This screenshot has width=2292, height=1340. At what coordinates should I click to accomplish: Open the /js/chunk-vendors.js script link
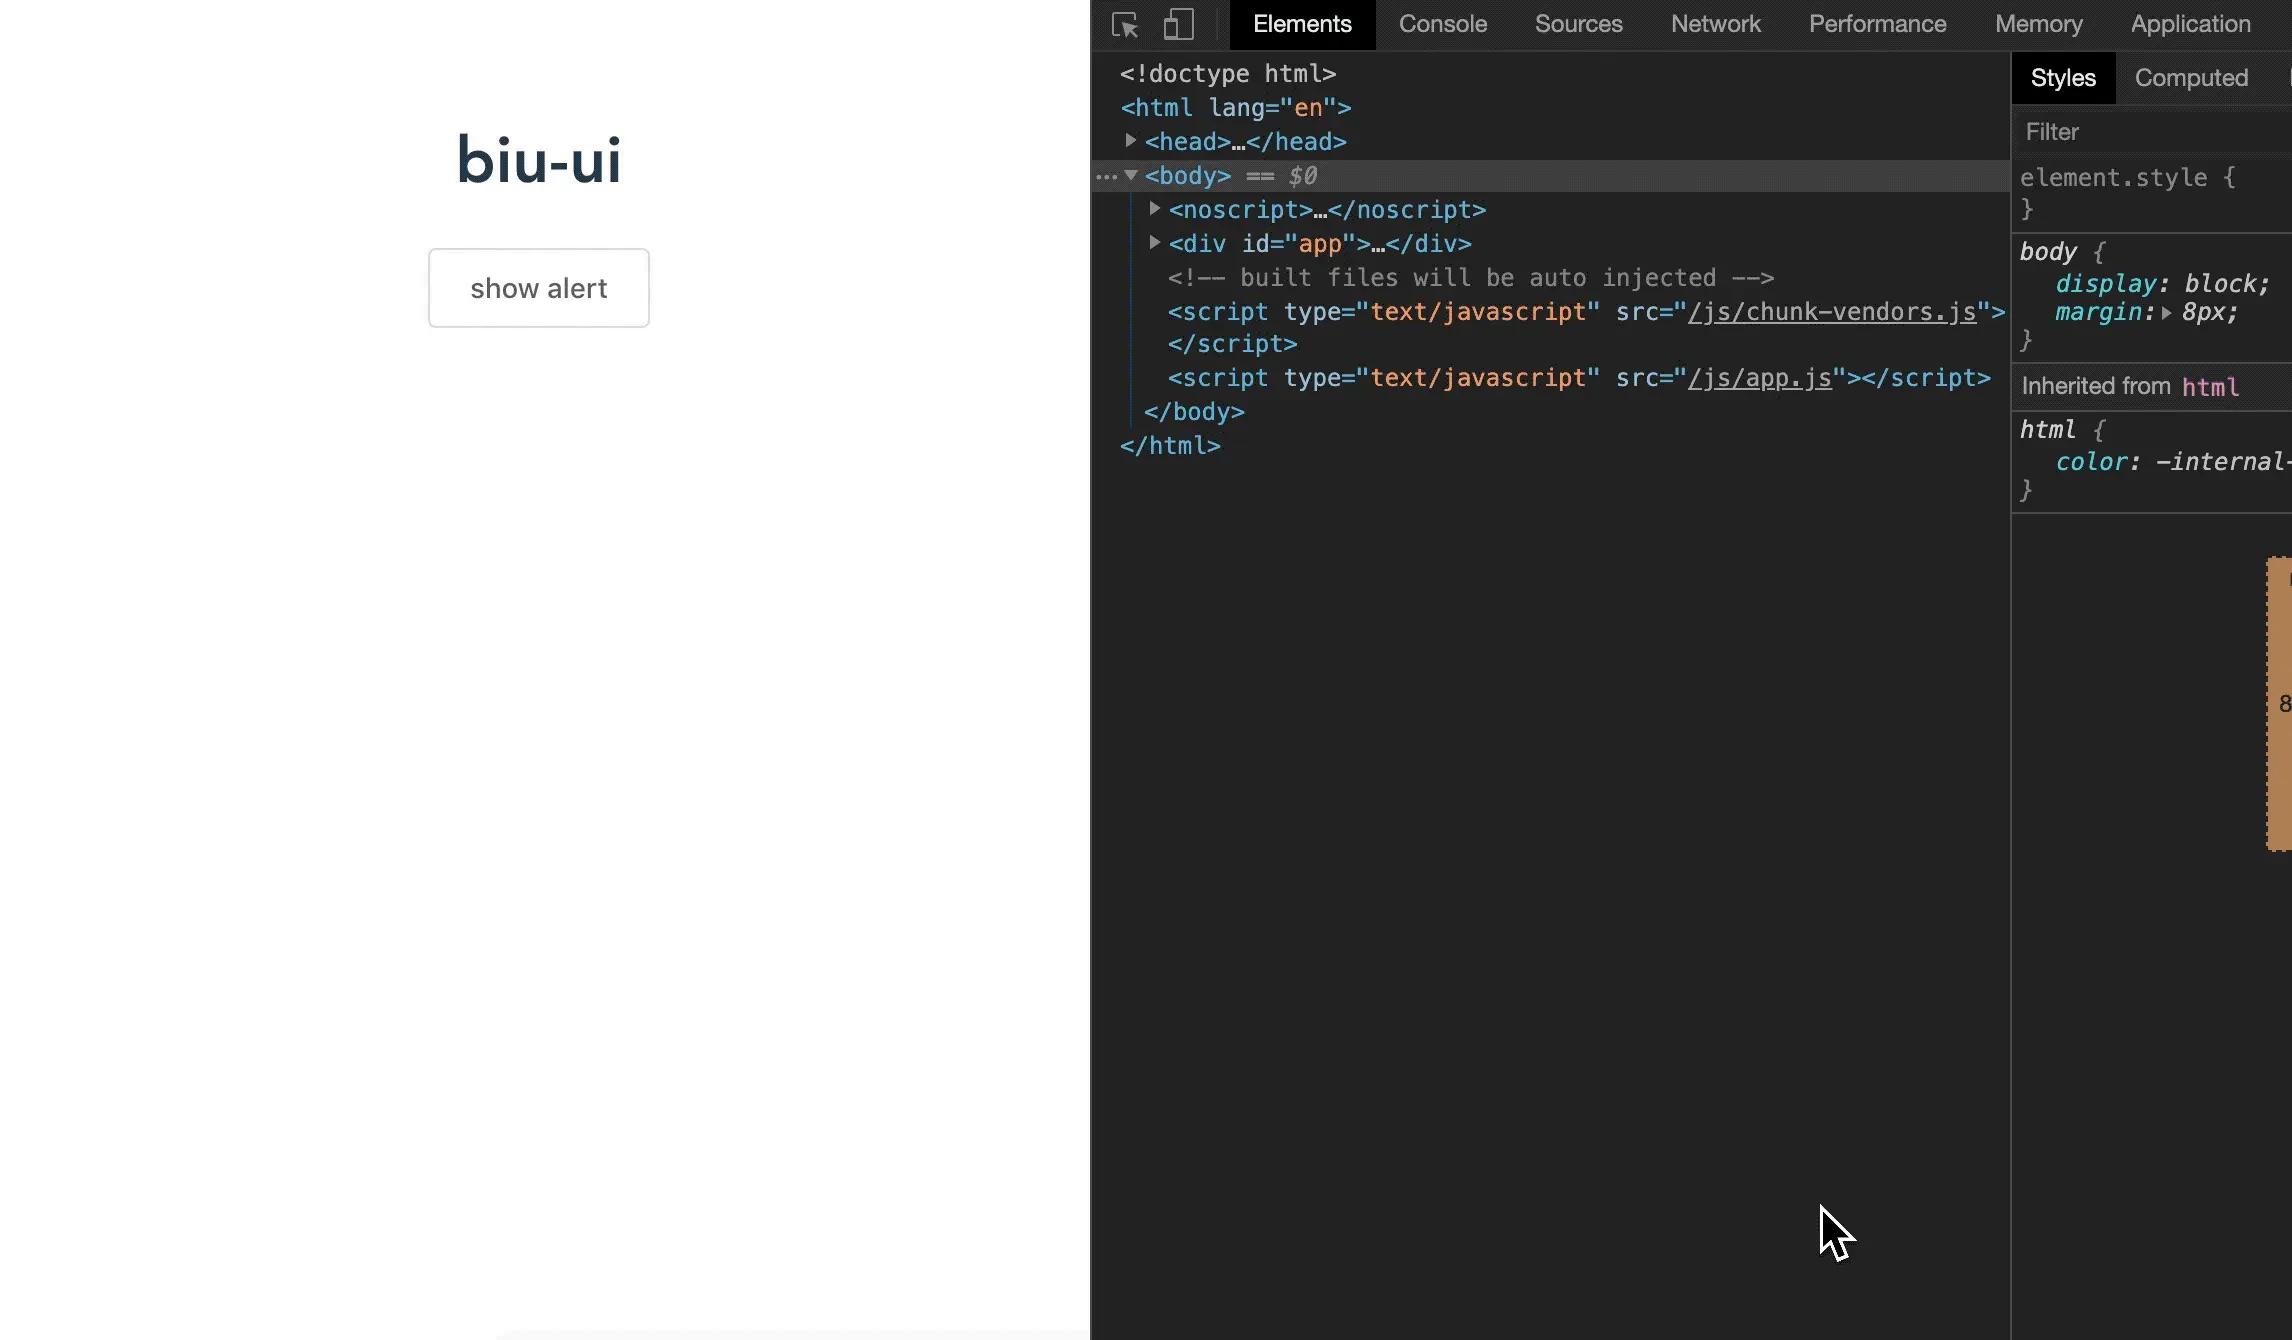1832,312
